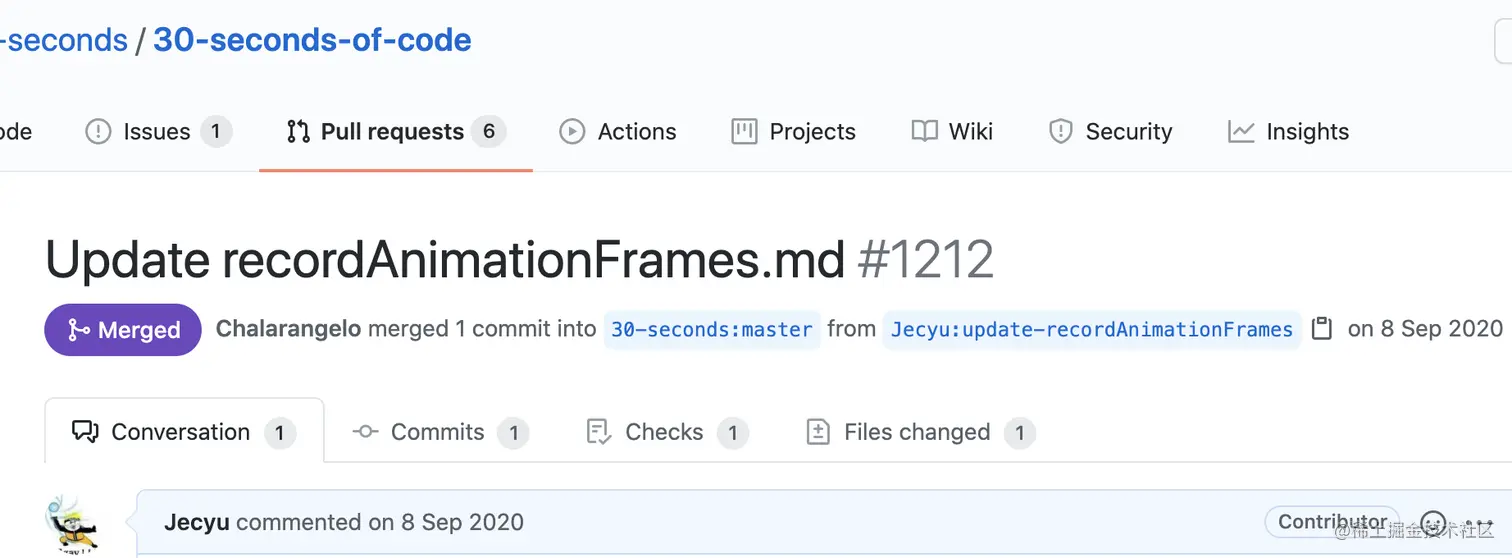Image resolution: width=1512 pixels, height=558 pixels.
Task: Switch to the Checks tab
Action: 666,432
